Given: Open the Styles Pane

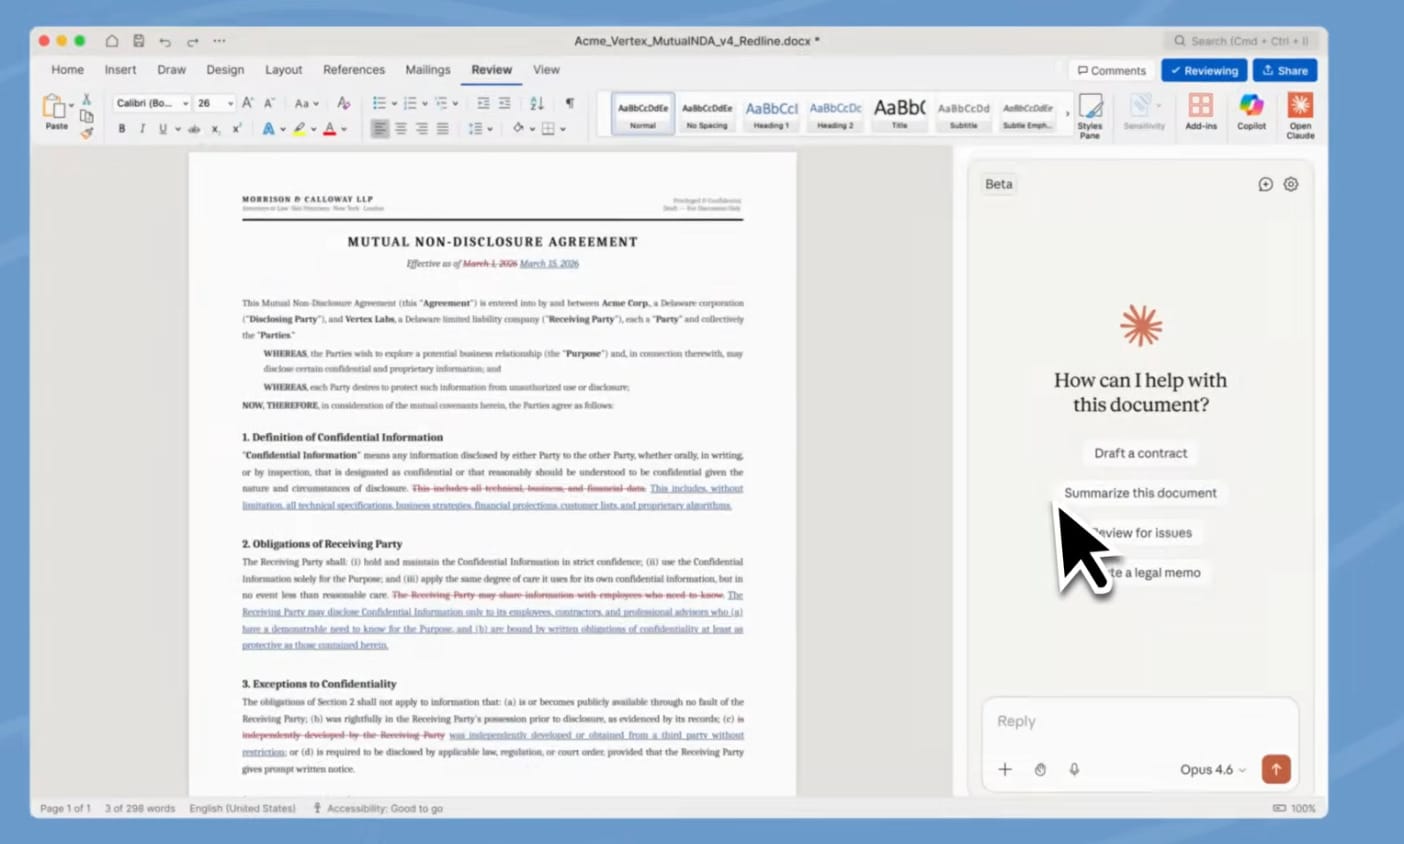Looking at the screenshot, I should tap(1090, 115).
